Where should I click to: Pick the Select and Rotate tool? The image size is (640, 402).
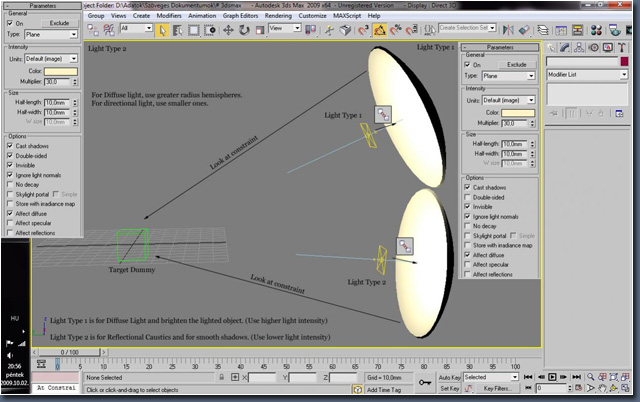click(x=244, y=30)
